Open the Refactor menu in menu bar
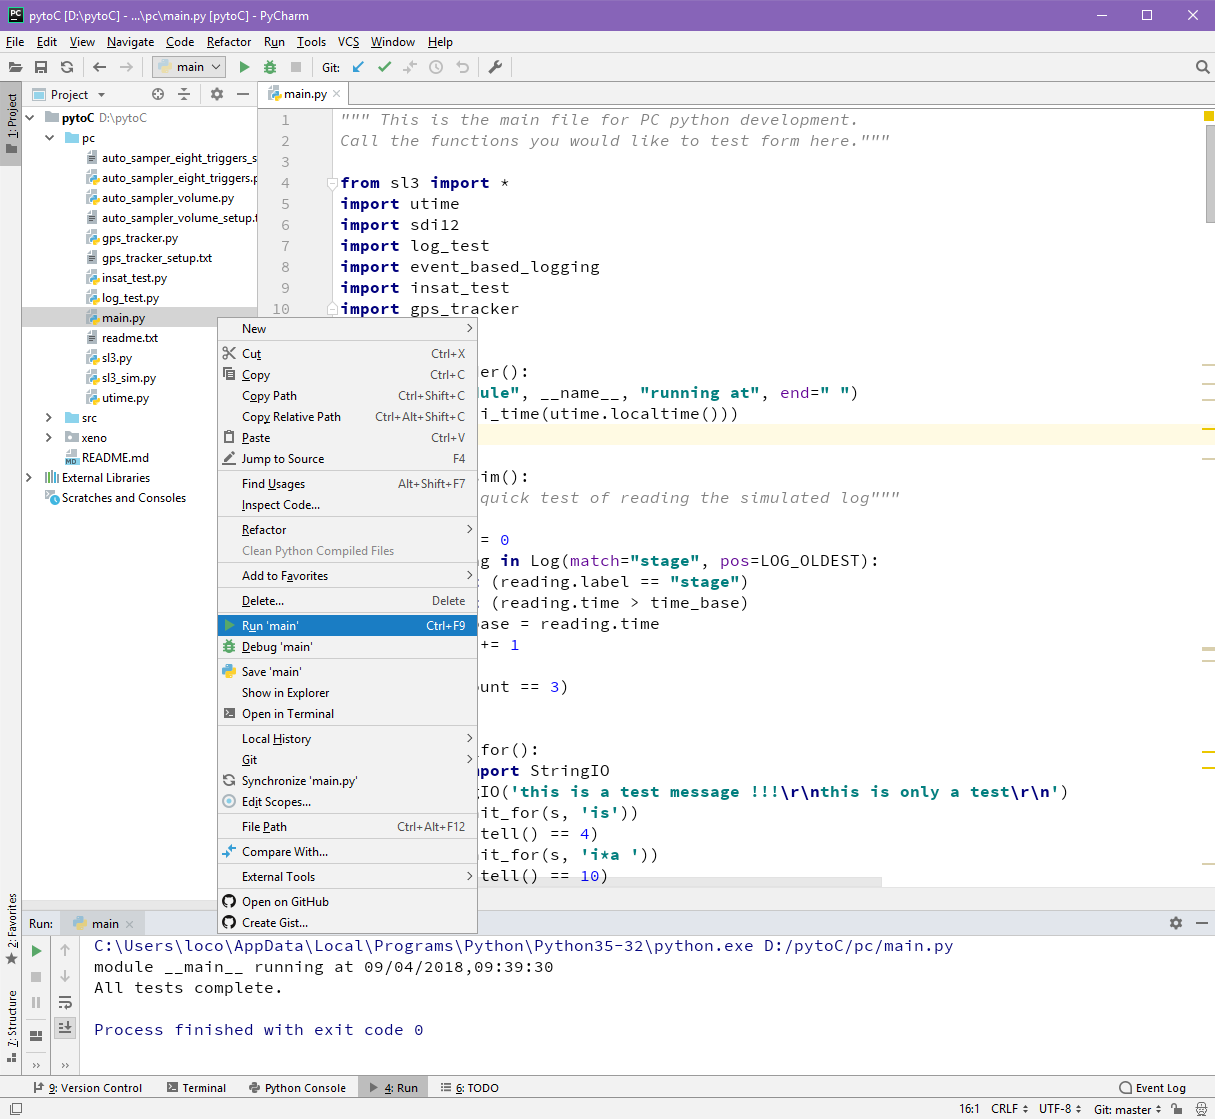The width and height of the screenshot is (1215, 1119). (x=229, y=42)
